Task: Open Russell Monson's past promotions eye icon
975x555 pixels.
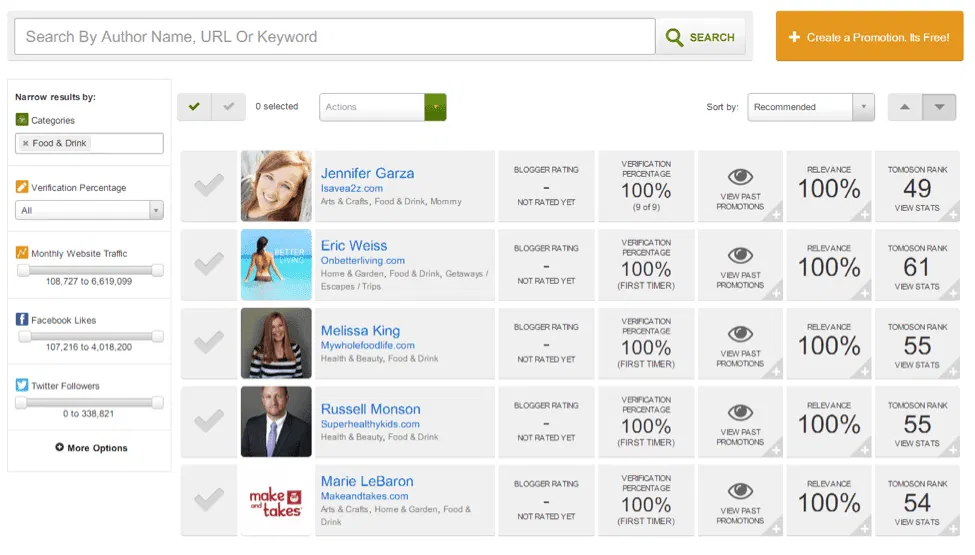Action: [740, 412]
